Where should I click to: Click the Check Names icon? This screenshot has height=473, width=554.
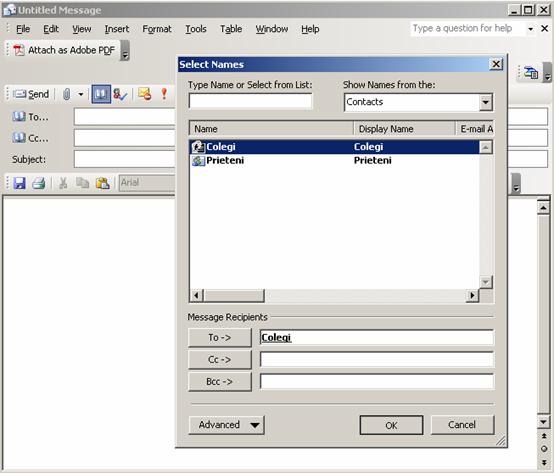coord(120,94)
